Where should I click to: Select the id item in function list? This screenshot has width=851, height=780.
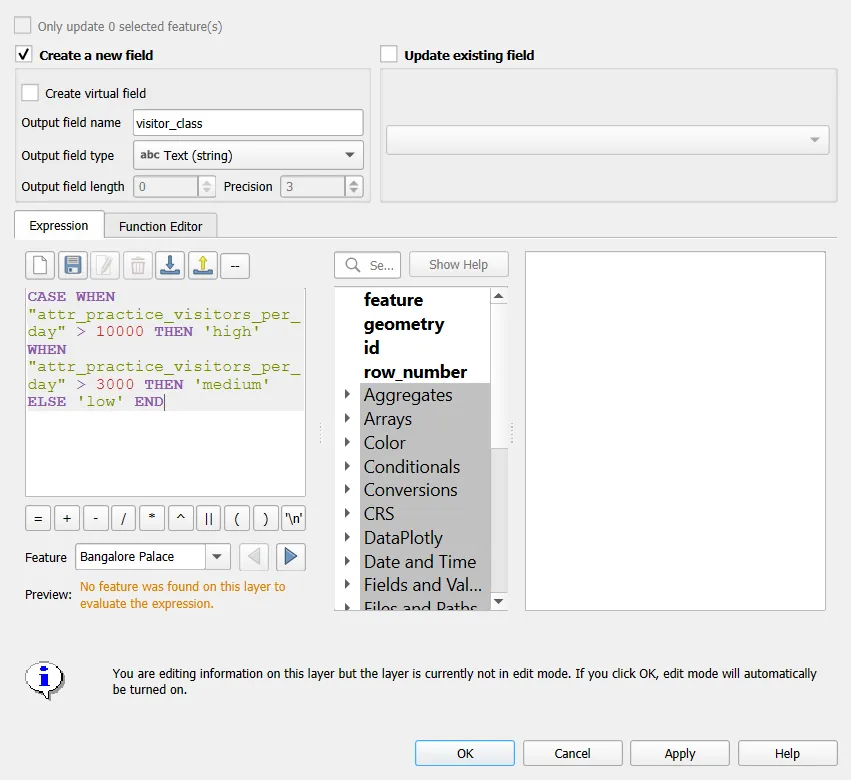pyautogui.click(x=371, y=347)
